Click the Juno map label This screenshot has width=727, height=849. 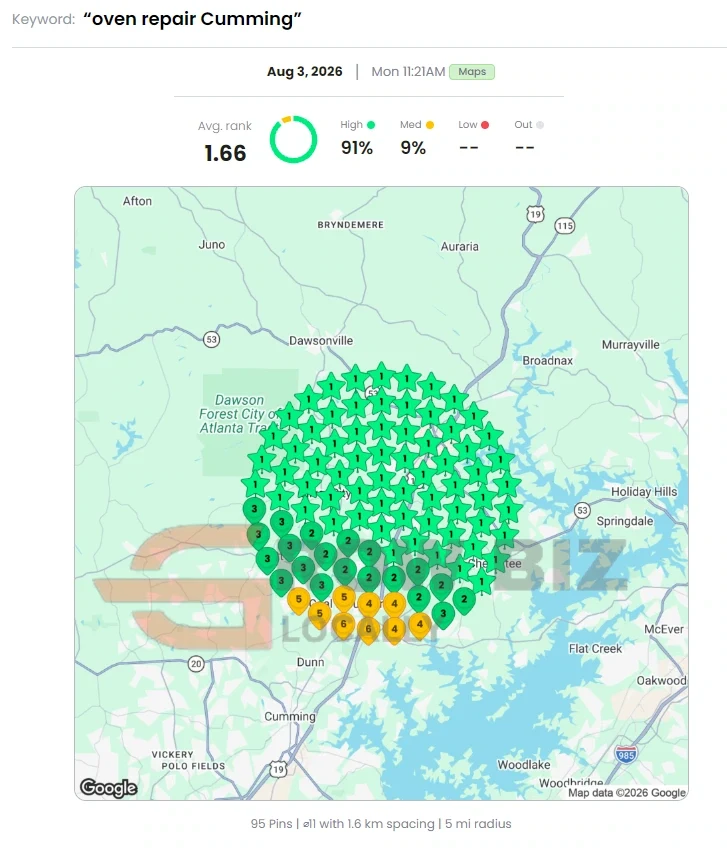pos(212,245)
